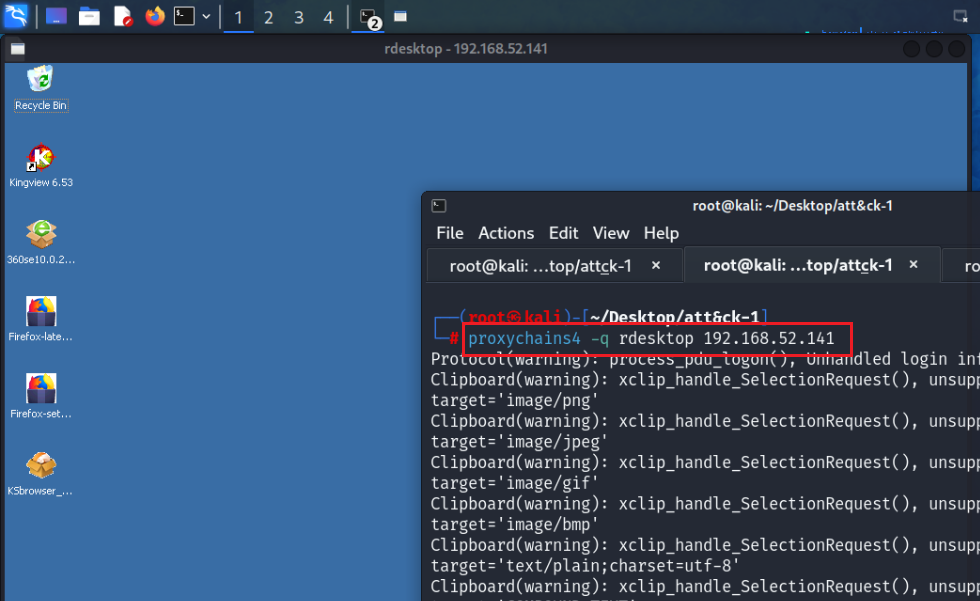
Task: Close the active terminal tab
Action: (x=914, y=265)
